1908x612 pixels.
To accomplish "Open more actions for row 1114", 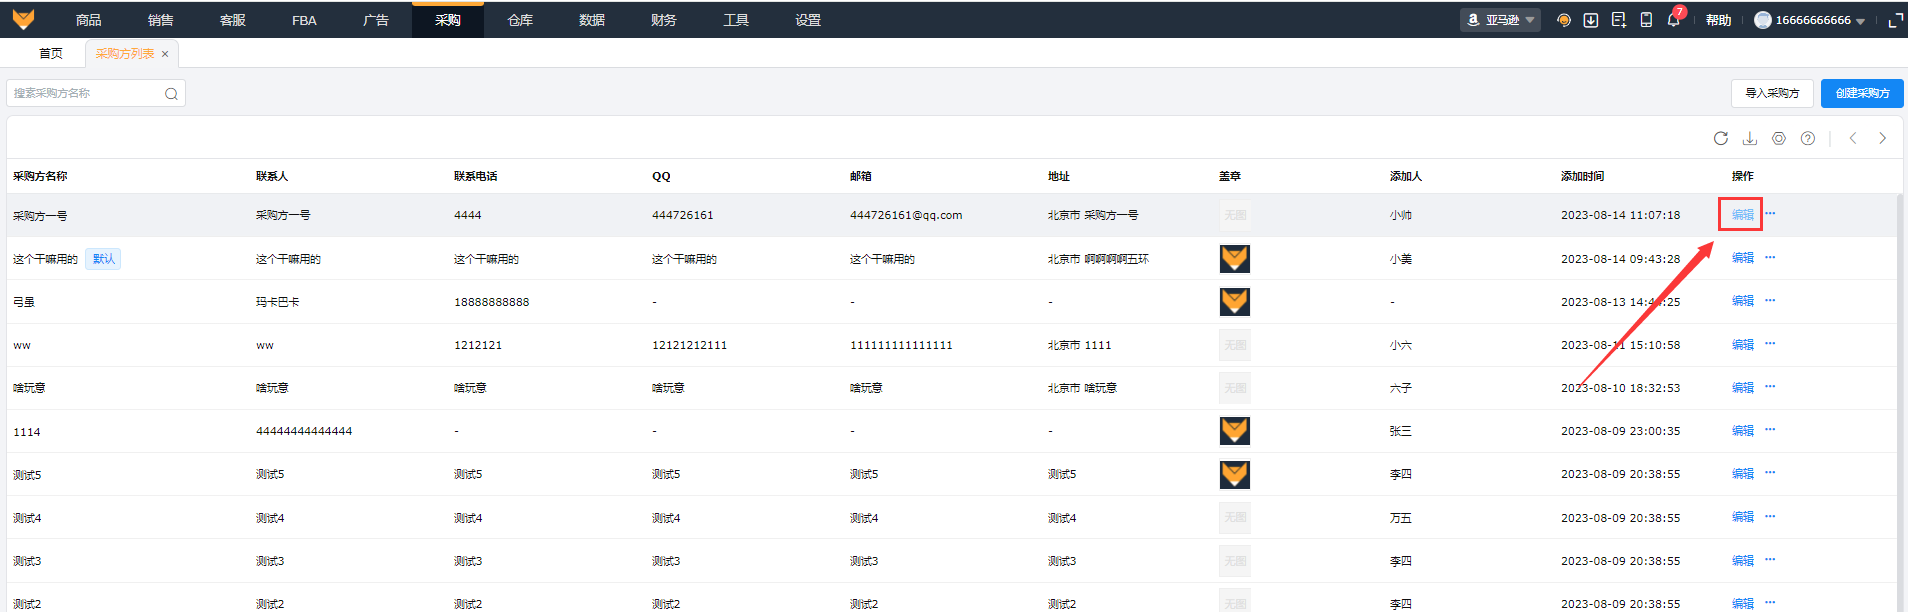I will coord(1770,430).
